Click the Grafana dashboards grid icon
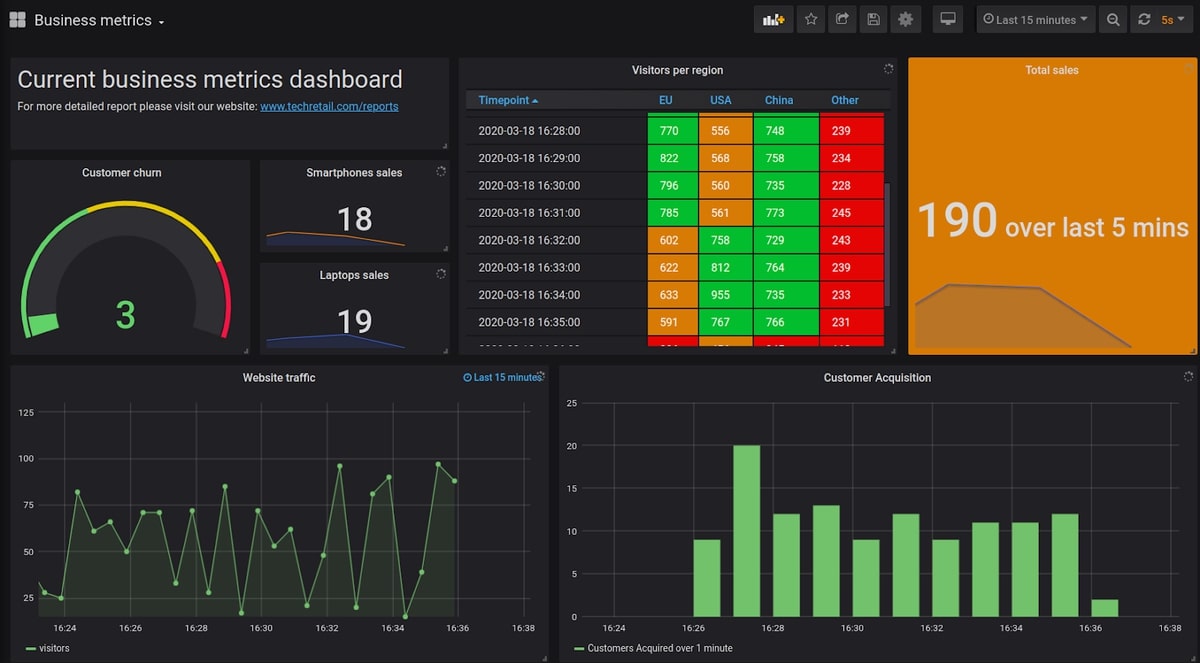Image resolution: width=1200 pixels, height=663 pixels. coord(17,20)
